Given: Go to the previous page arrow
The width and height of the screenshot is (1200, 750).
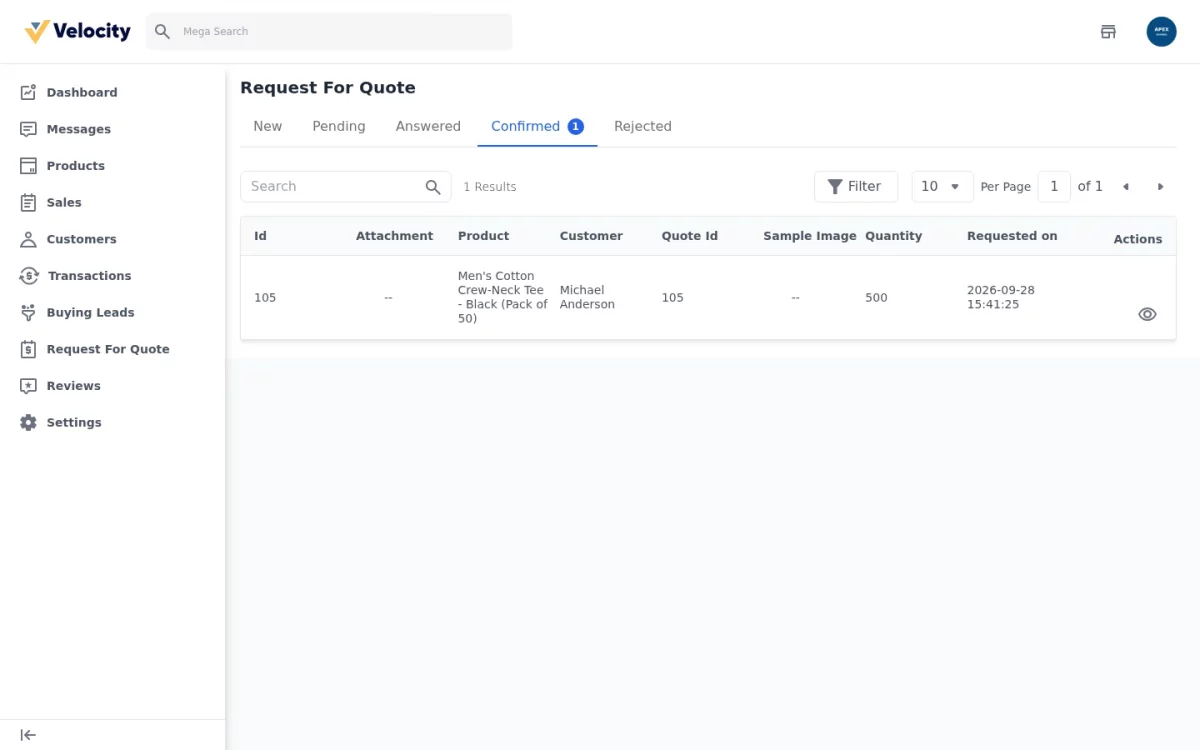Looking at the screenshot, I should point(1125,187).
